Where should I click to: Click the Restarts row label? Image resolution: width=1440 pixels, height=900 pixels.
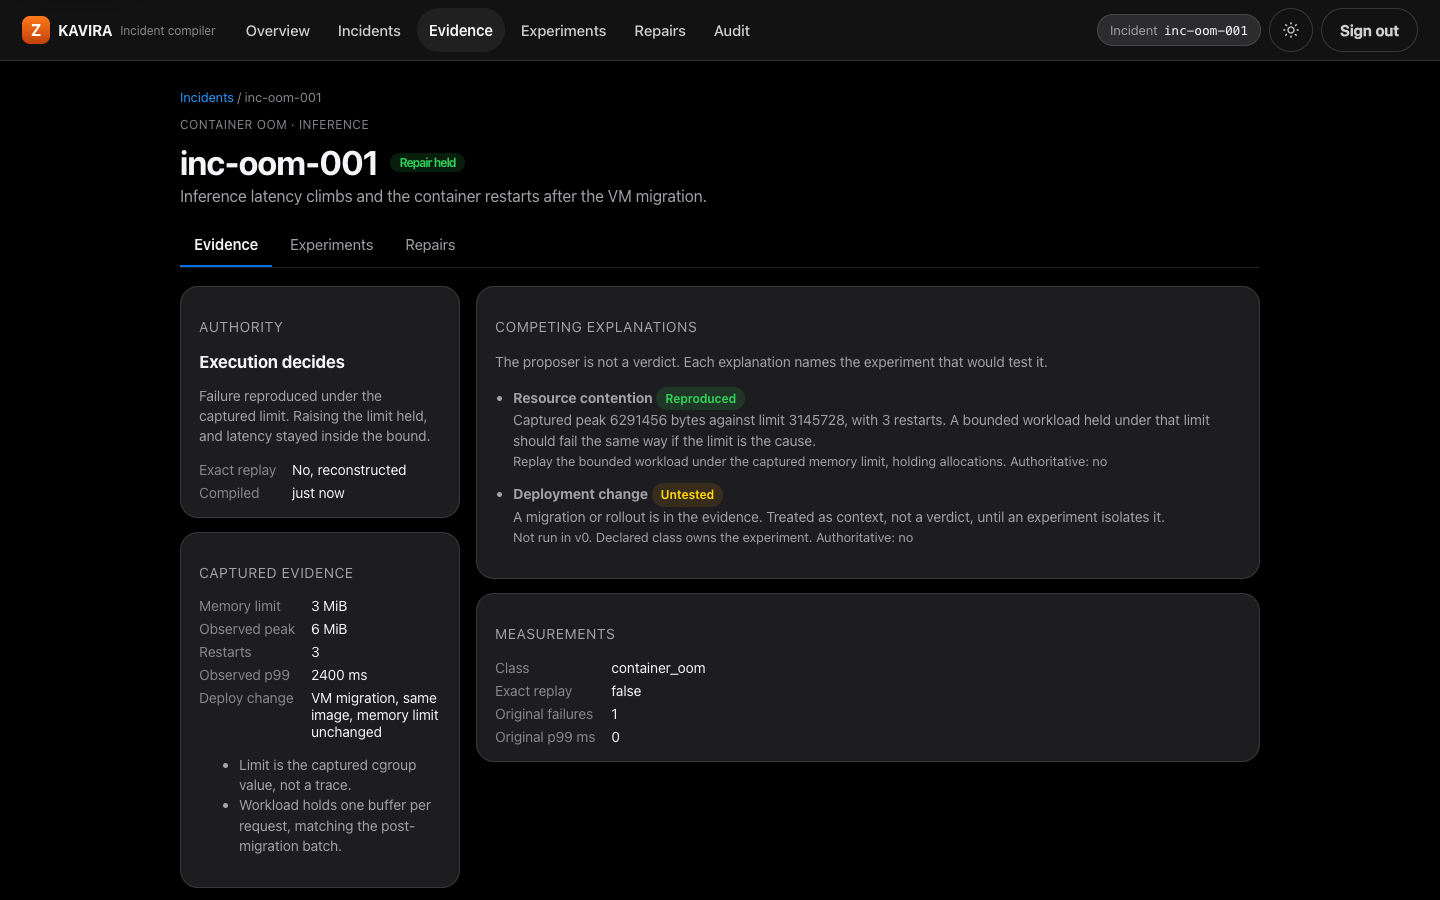225,652
